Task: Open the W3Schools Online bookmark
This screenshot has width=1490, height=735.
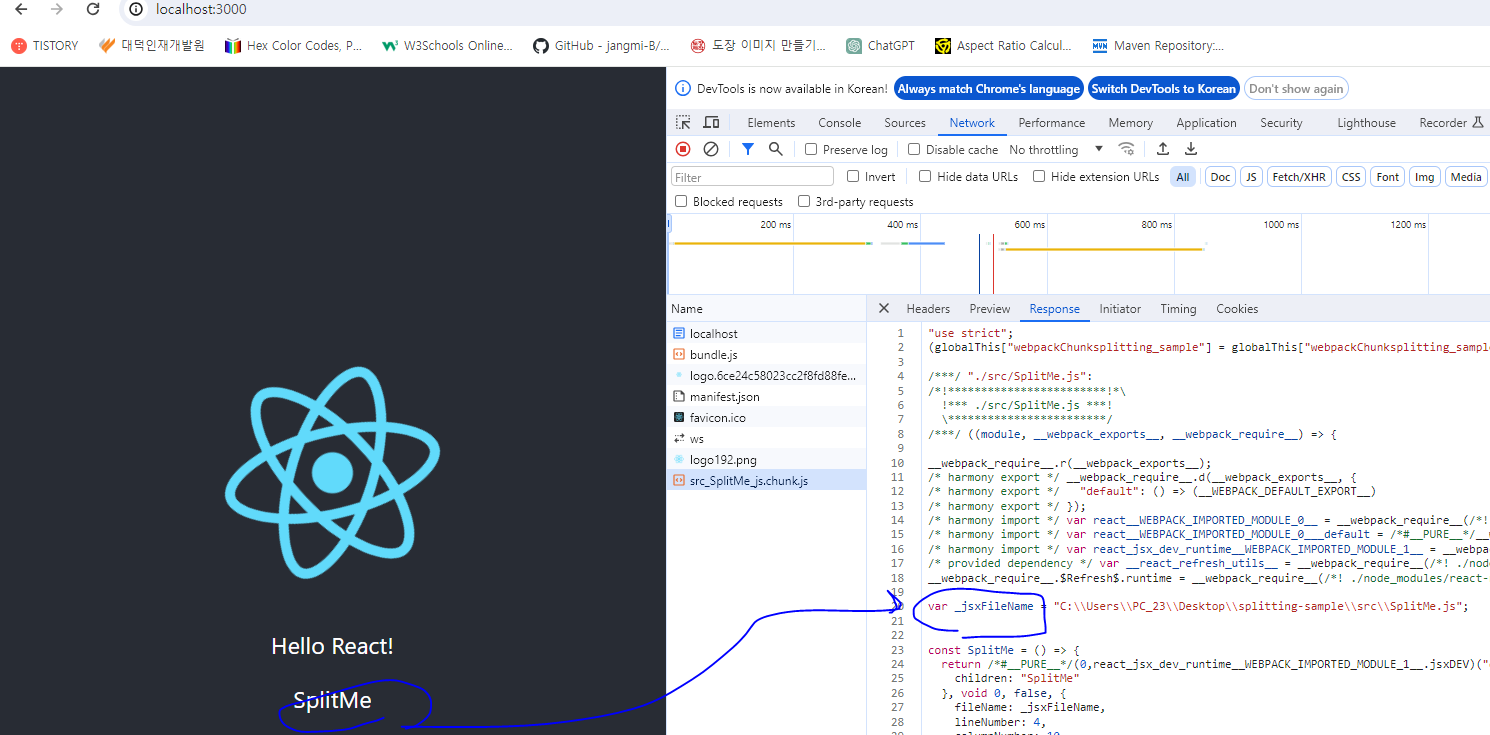Action: point(447,46)
